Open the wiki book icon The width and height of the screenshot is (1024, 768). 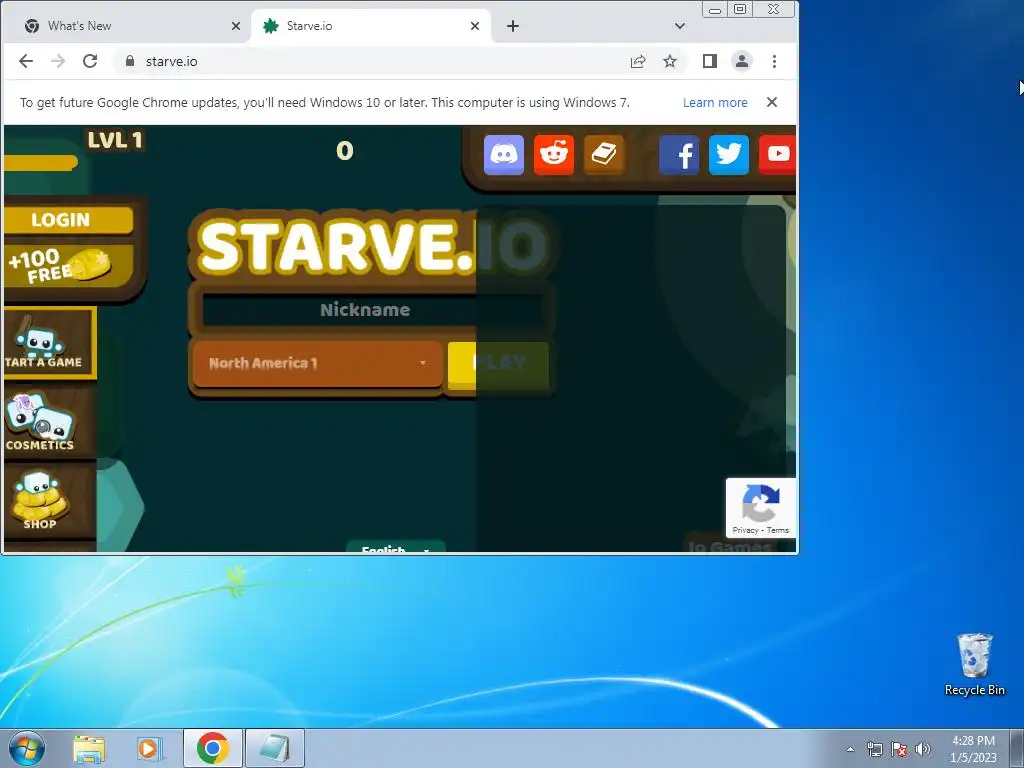point(604,155)
